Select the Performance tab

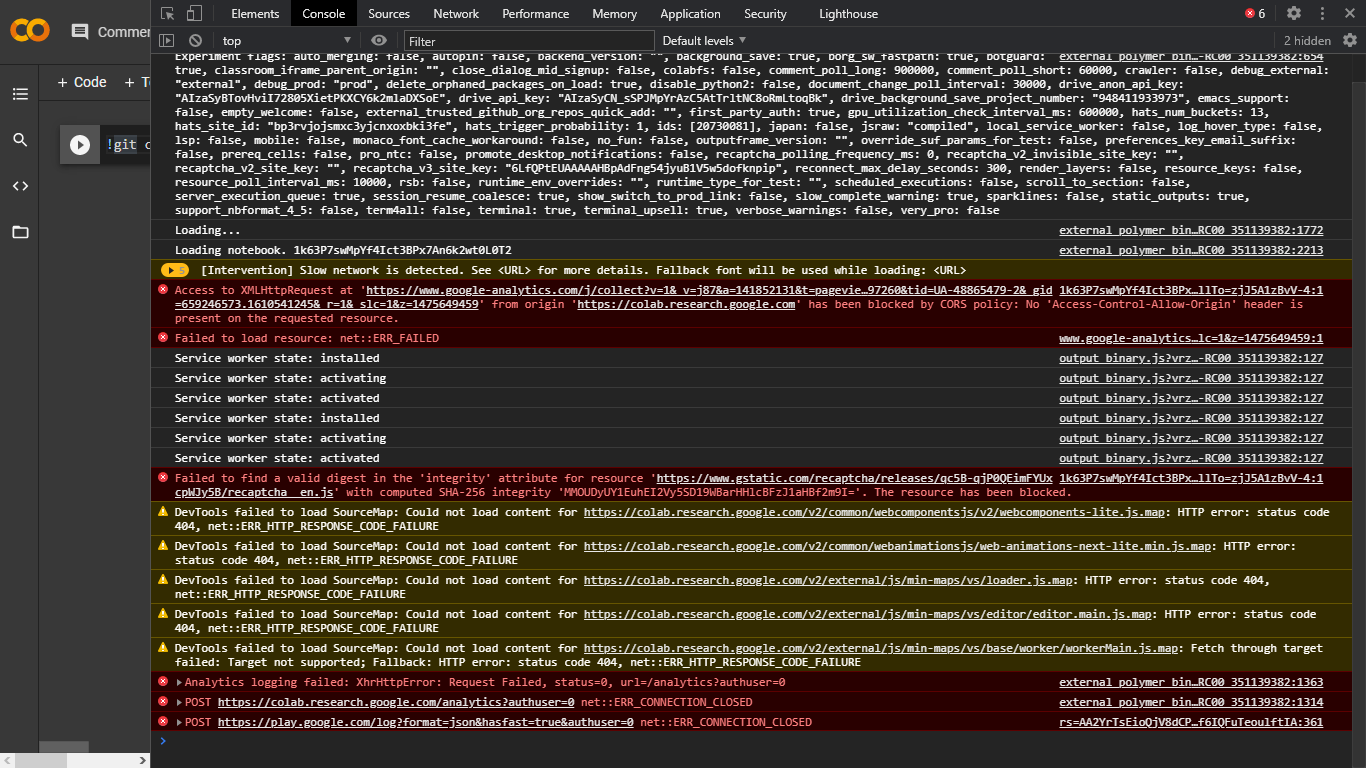(x=536, y=14)
